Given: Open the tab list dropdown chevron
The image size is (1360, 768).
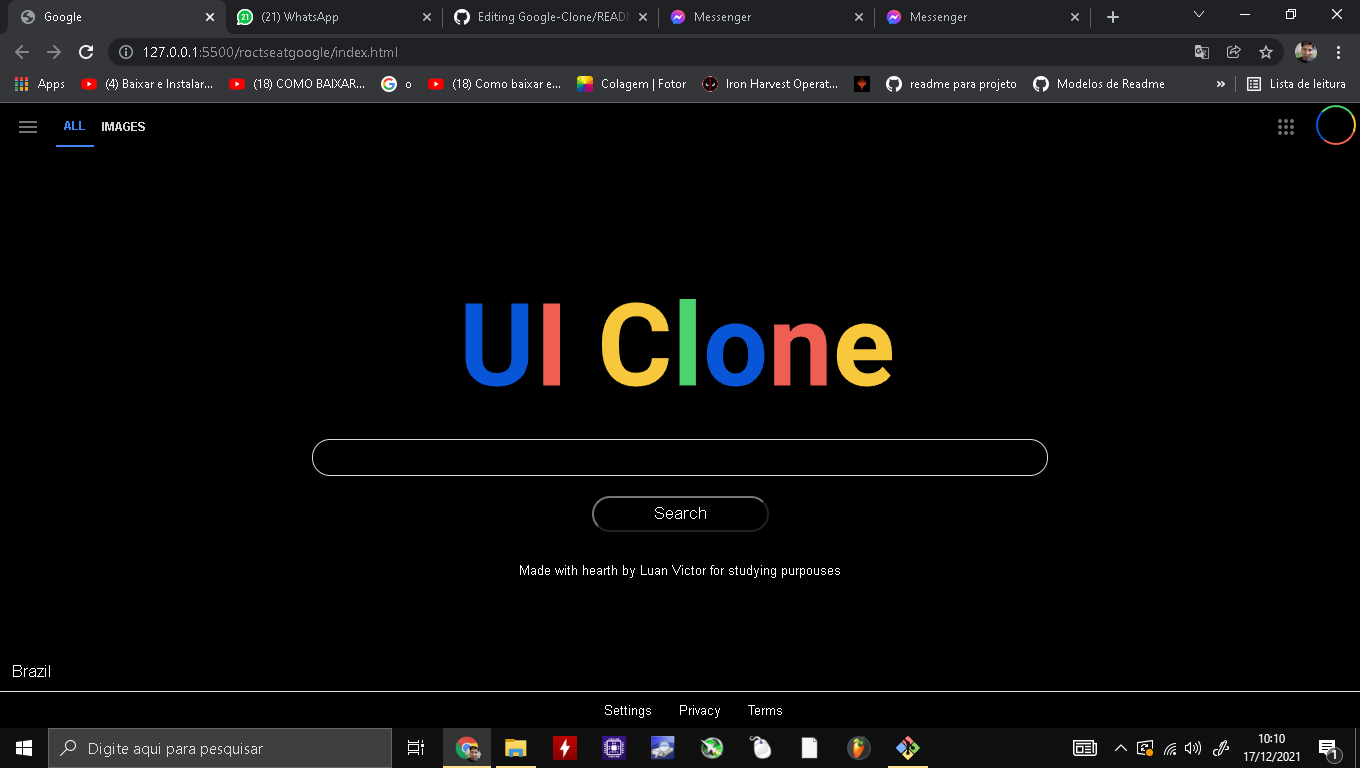Looking at the screenshot, I should [1198, 14].
